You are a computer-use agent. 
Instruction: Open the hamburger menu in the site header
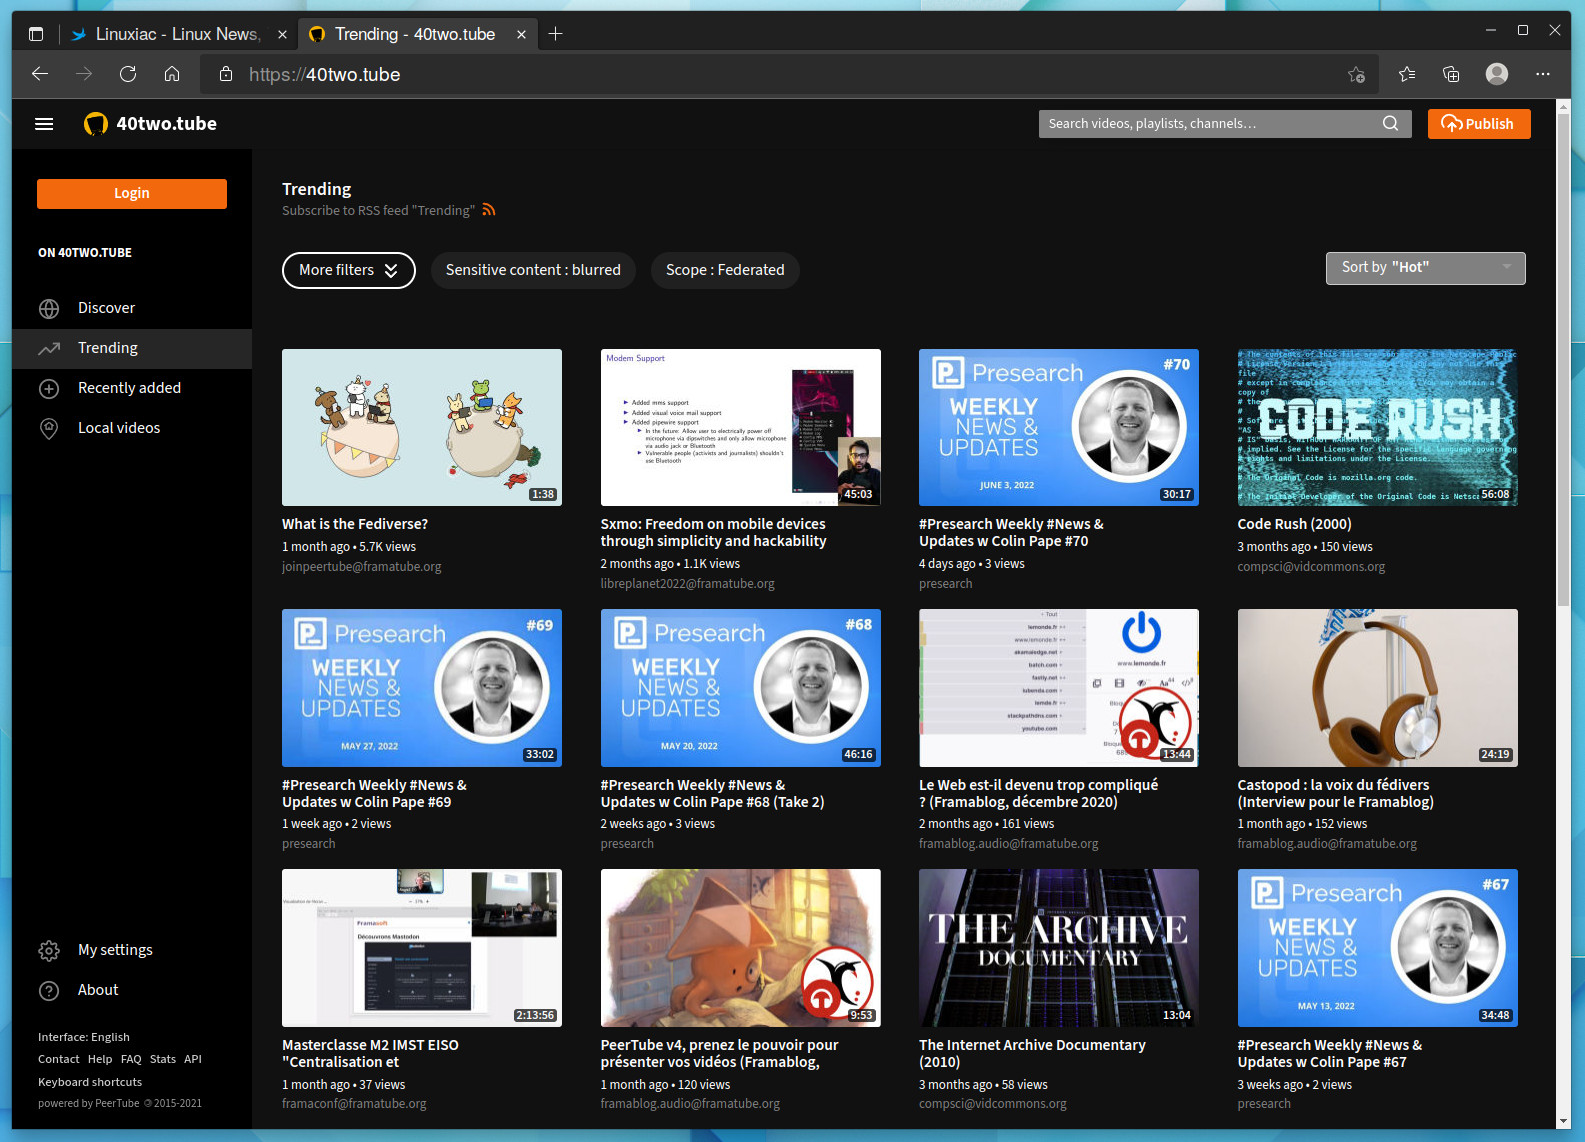(x=44, y=124)
